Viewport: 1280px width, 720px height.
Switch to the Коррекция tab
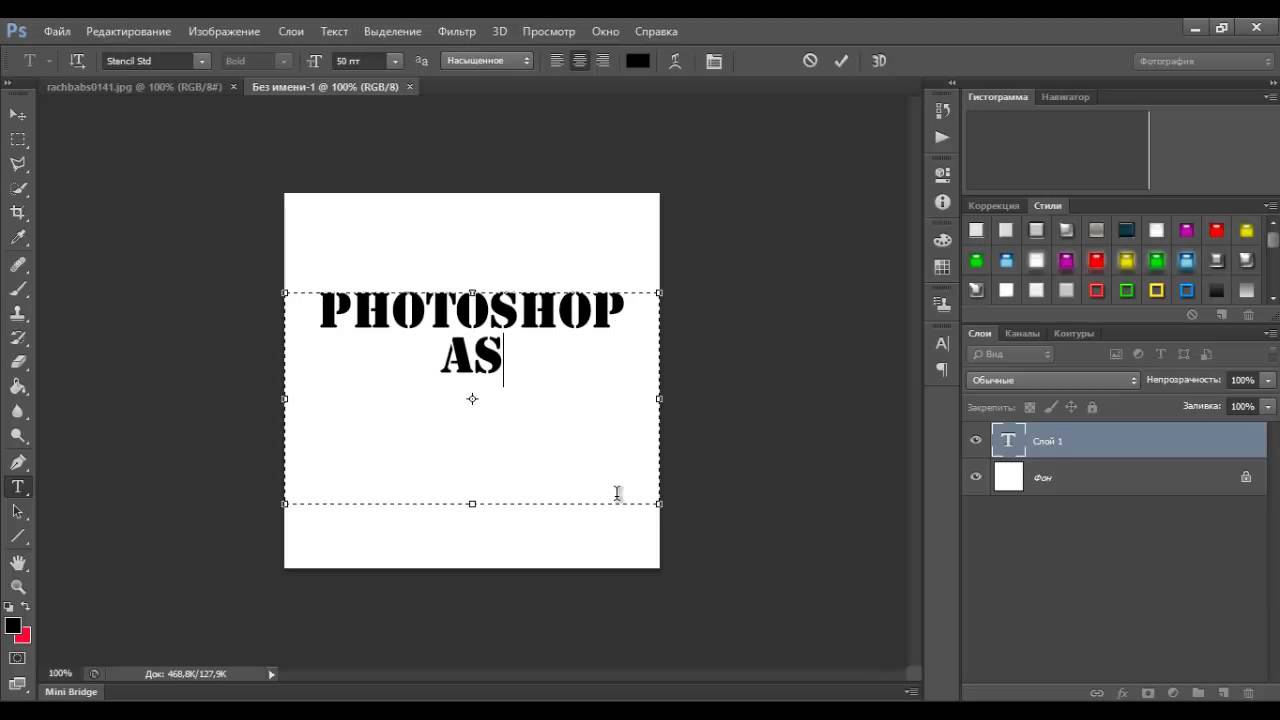[993, 206]
